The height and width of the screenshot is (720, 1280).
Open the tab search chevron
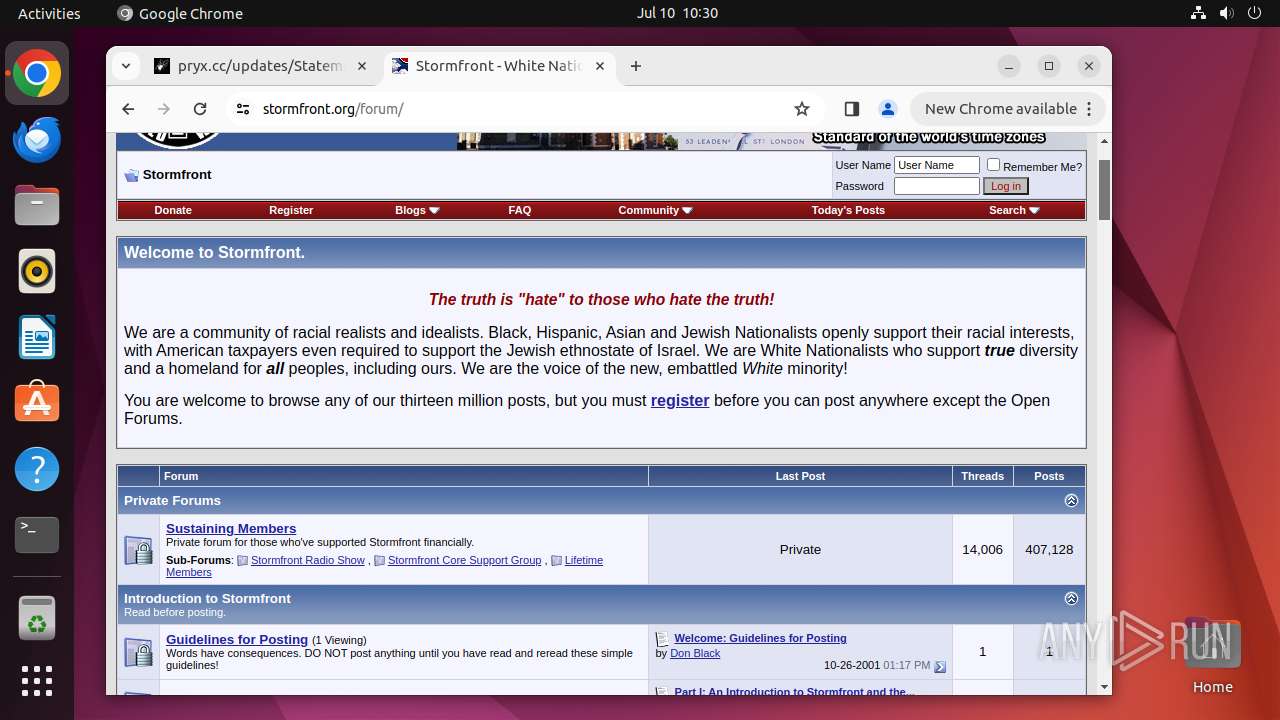[126, 66]
